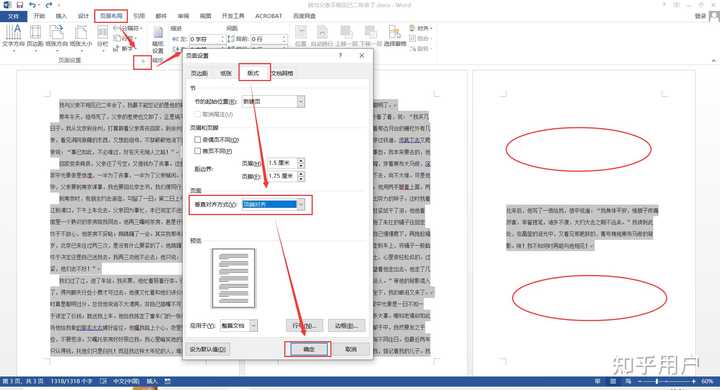This screenshot has width=720, height=390.
Task: Click the help question mark in dialog
Action: 340,55
